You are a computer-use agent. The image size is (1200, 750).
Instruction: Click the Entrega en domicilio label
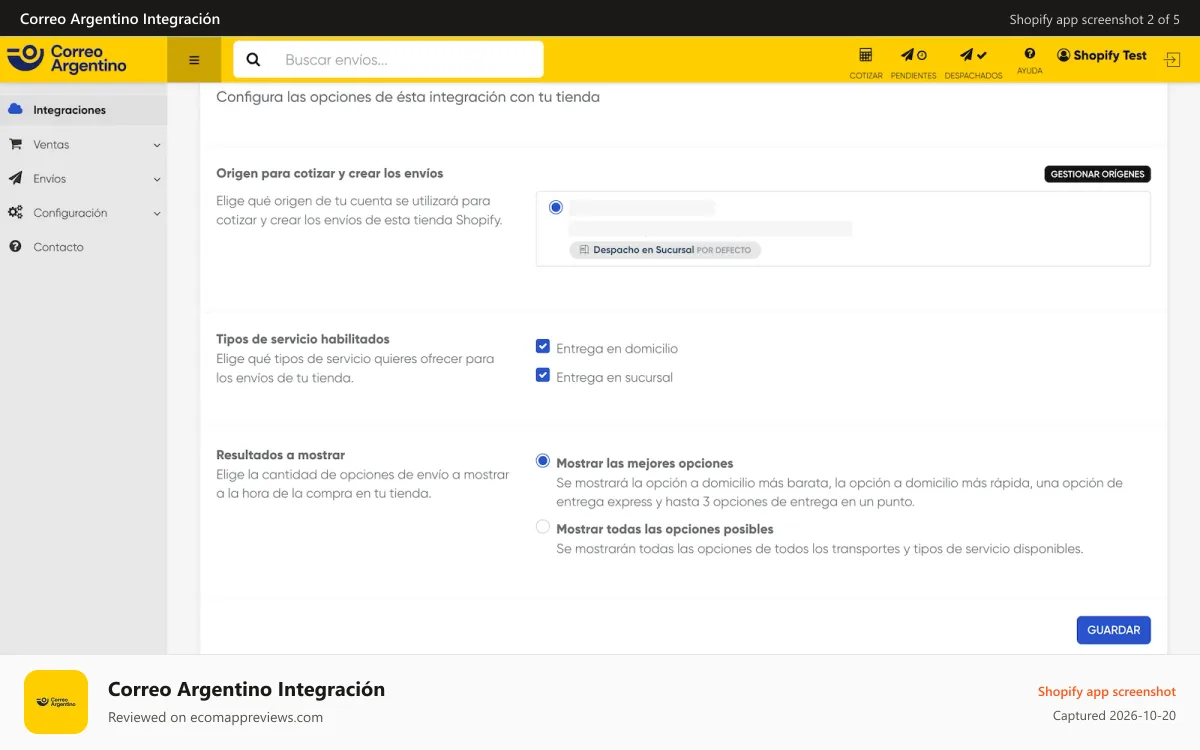pyautogui.click(x=617, y=349)
